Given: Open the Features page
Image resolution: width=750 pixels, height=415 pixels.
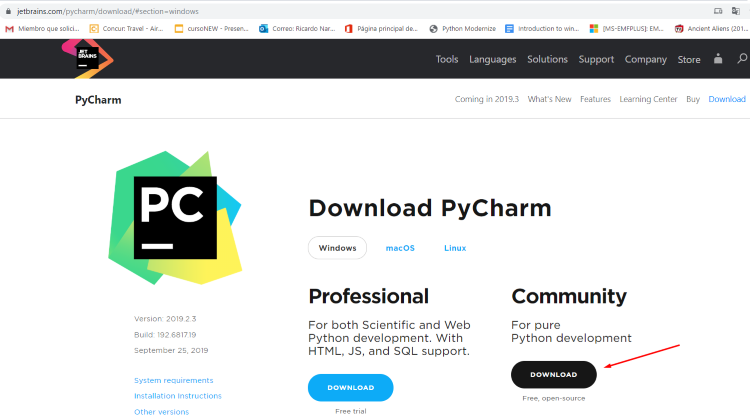Looking at the screenshot, I should pyautogui.click(x=595, y=99).
